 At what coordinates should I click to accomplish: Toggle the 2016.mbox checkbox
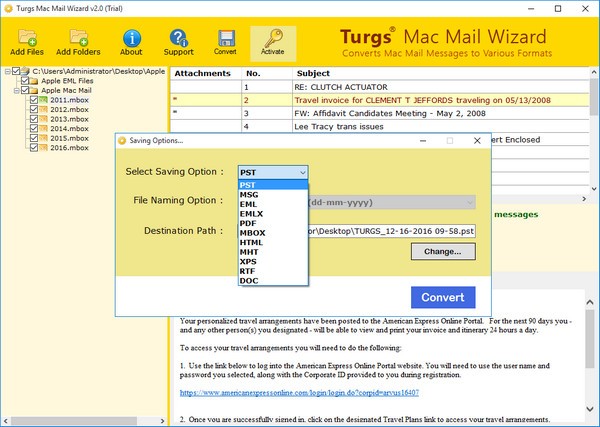pos(34,147)
